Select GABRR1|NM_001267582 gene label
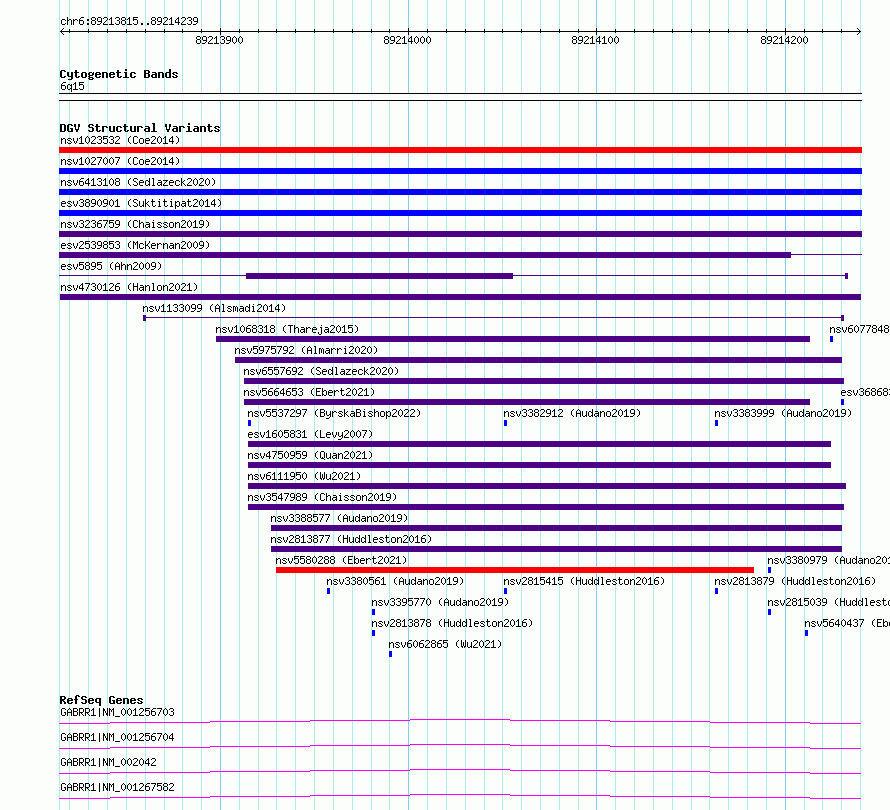 point(117,787)
